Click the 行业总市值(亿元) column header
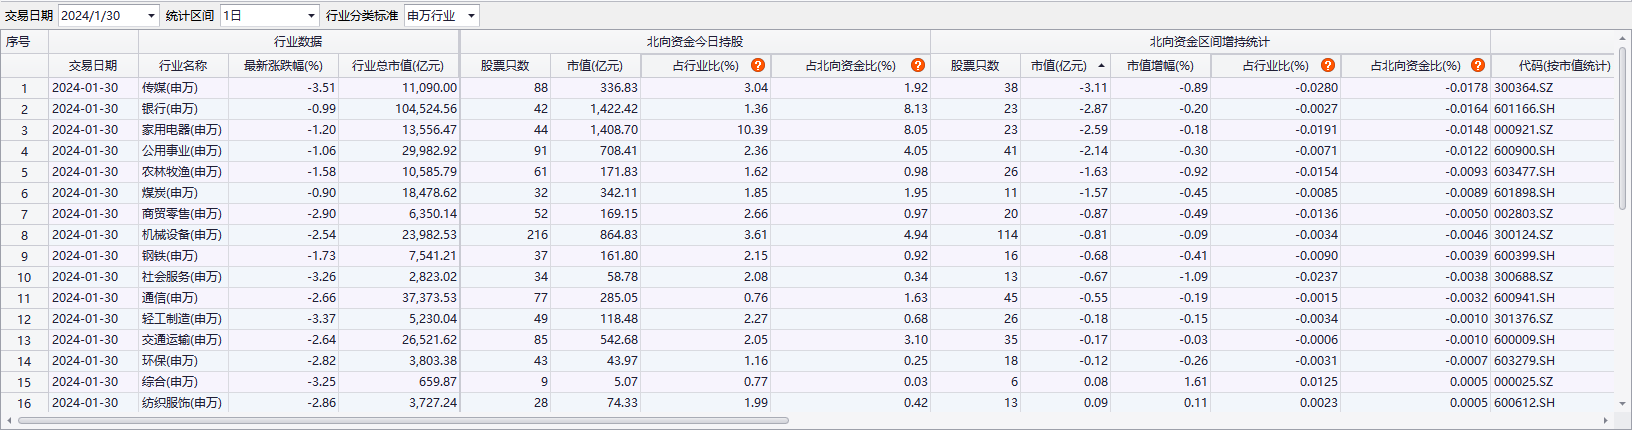The width and height of the screenshot is (1632, 430). coord(398,66)
